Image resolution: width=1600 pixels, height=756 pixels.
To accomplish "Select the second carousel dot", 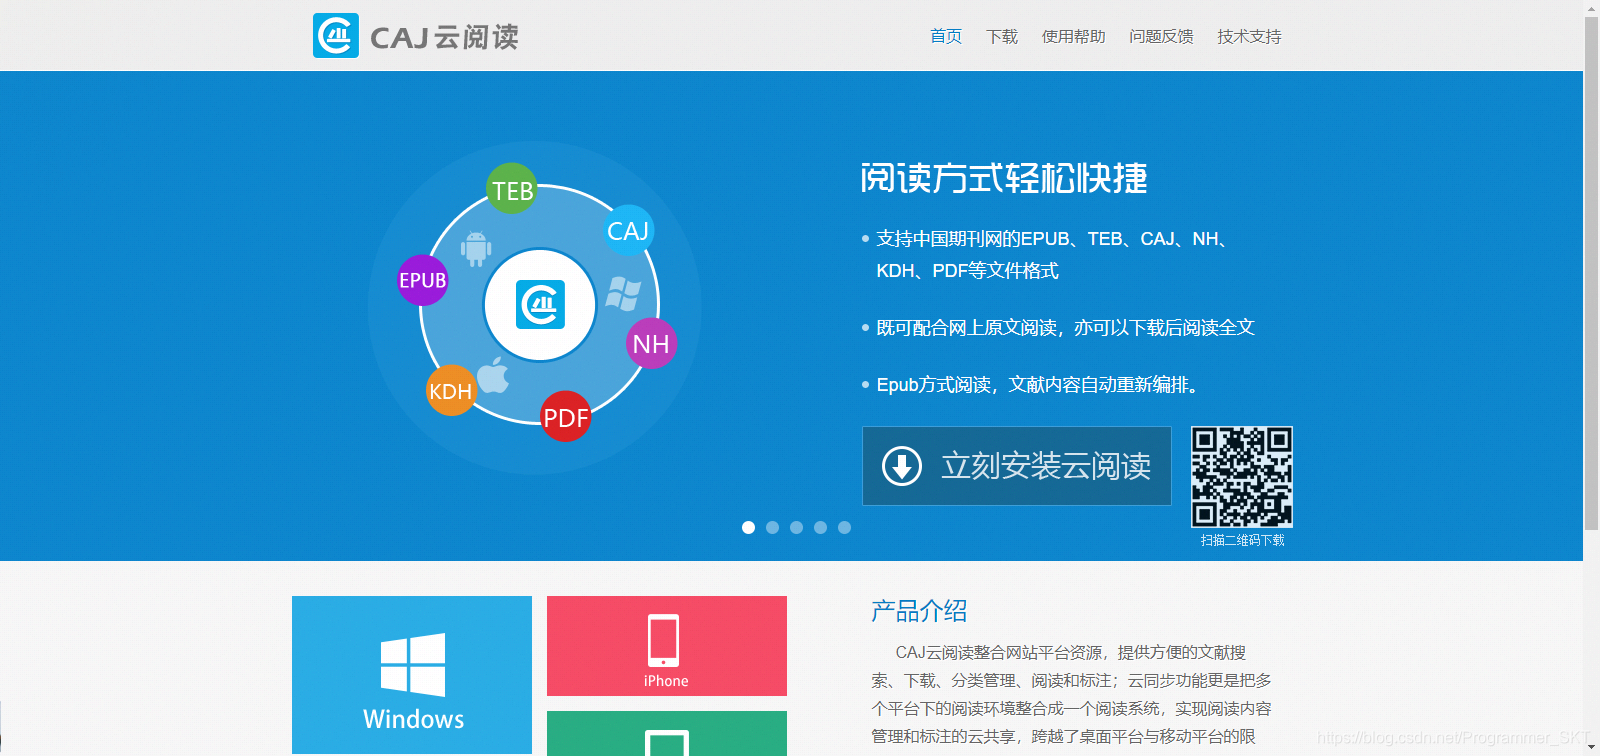I will click(772, 527).
